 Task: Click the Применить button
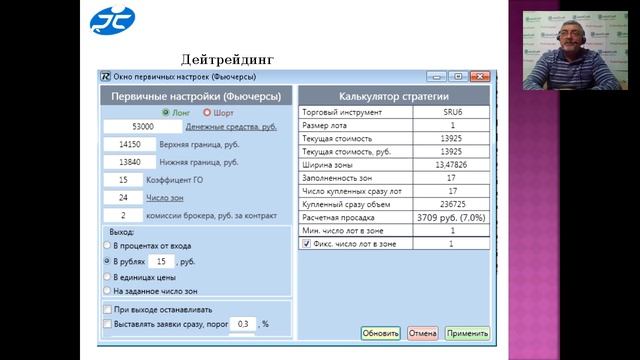pos(467,333)
